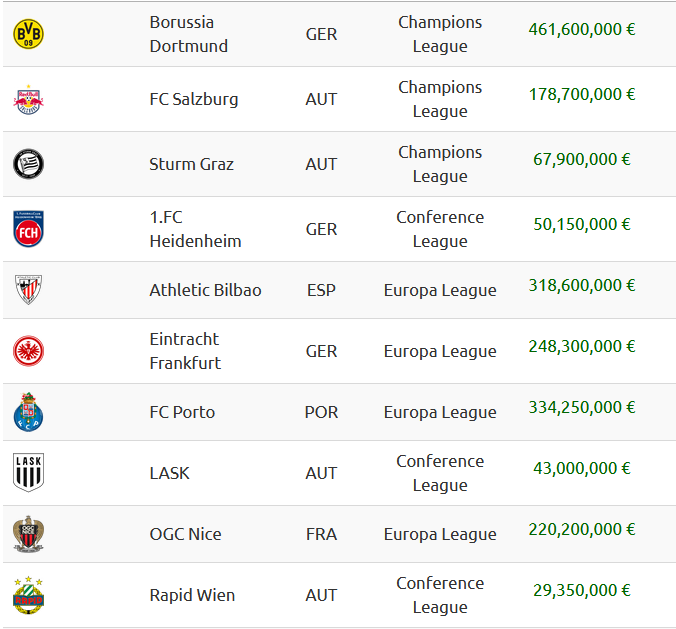Open the Sturm Graz club crest
Screen dimensions: 676x629
(x=28, y=164)
